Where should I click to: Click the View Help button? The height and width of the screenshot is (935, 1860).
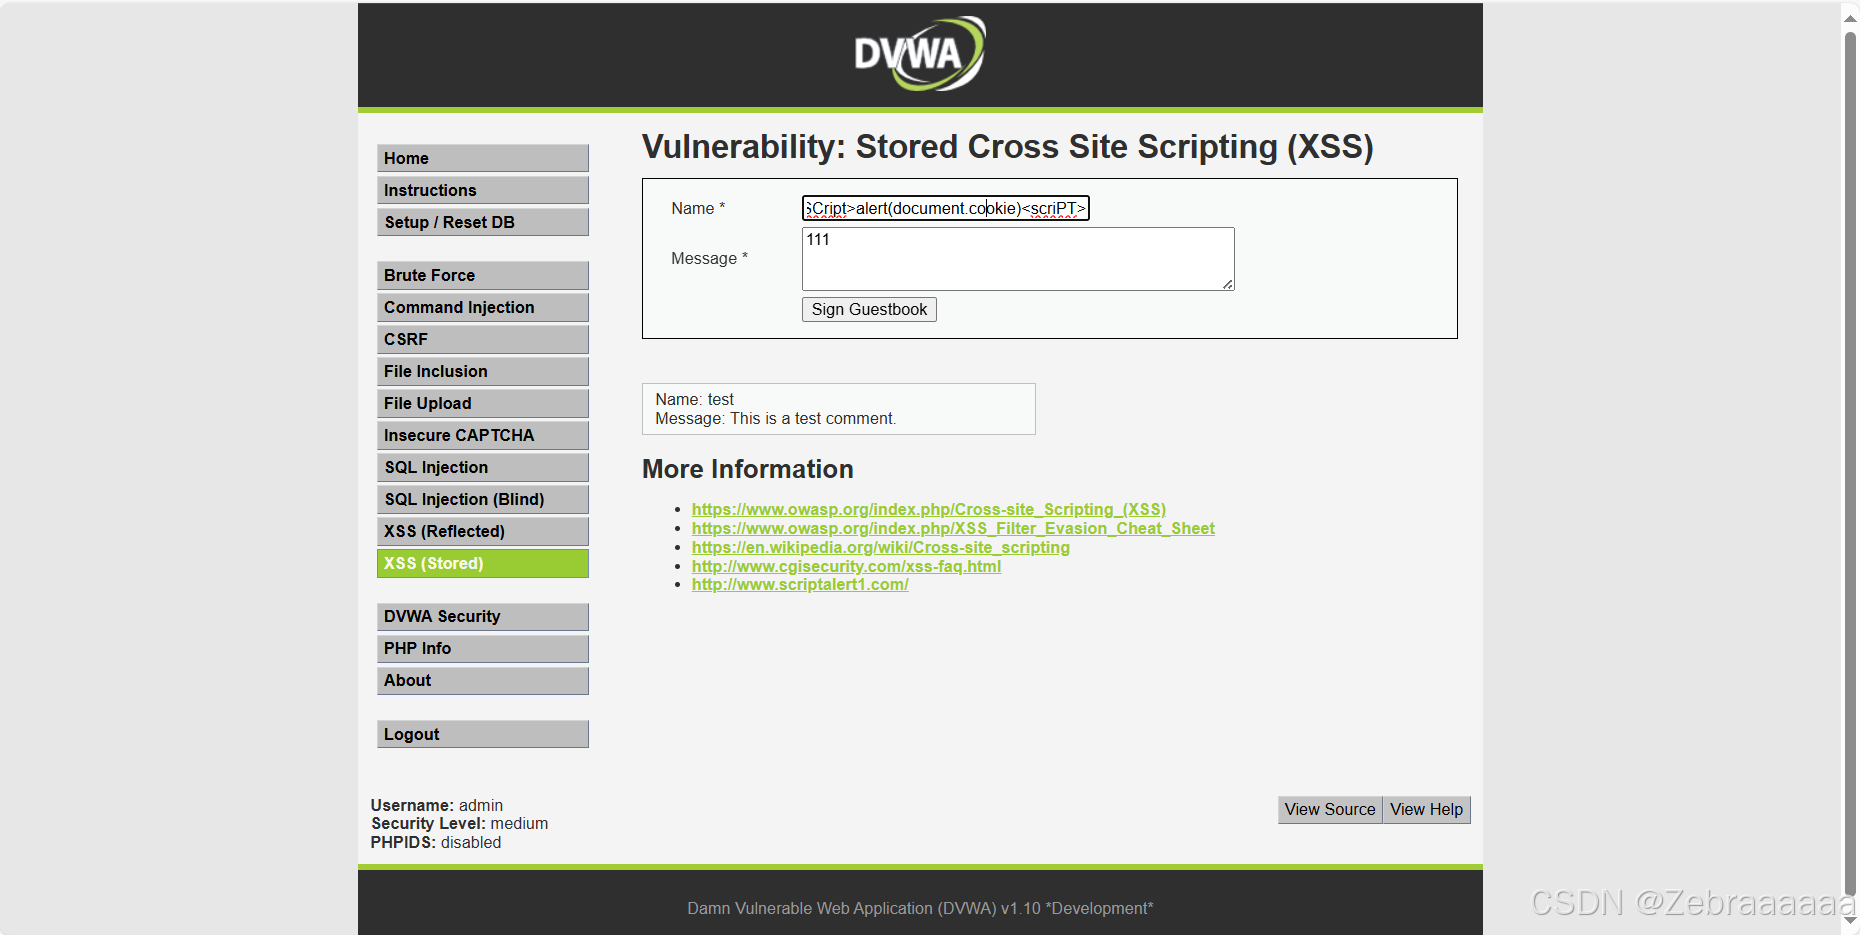(1426, 810)
